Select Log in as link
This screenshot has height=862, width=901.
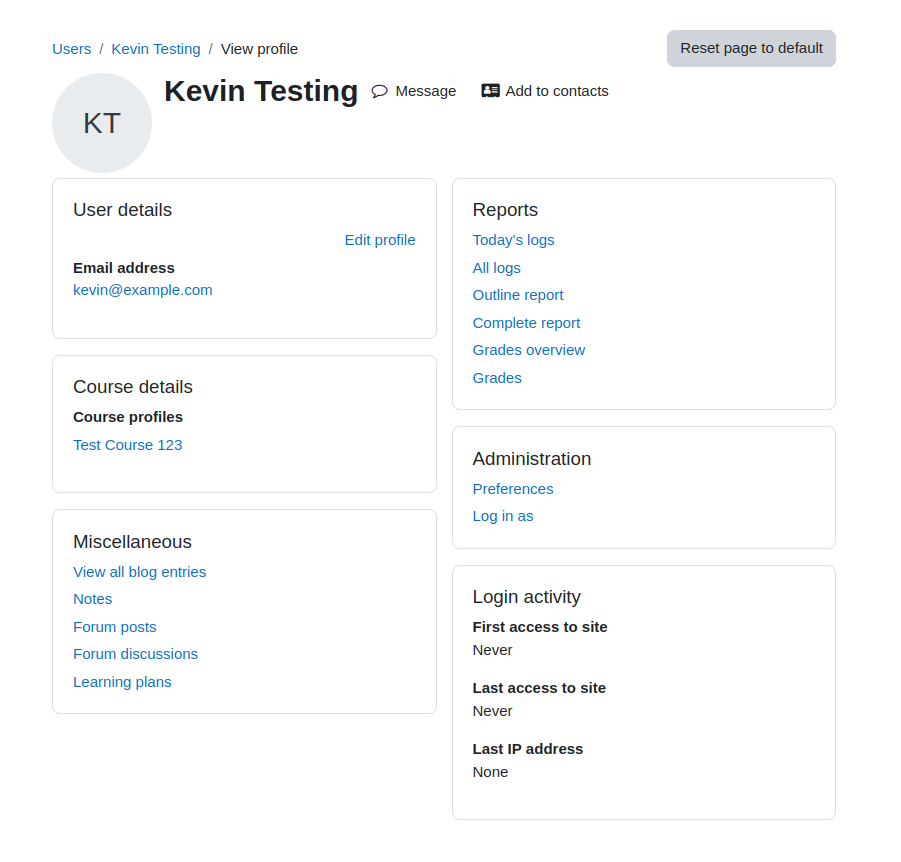(503, 517)
